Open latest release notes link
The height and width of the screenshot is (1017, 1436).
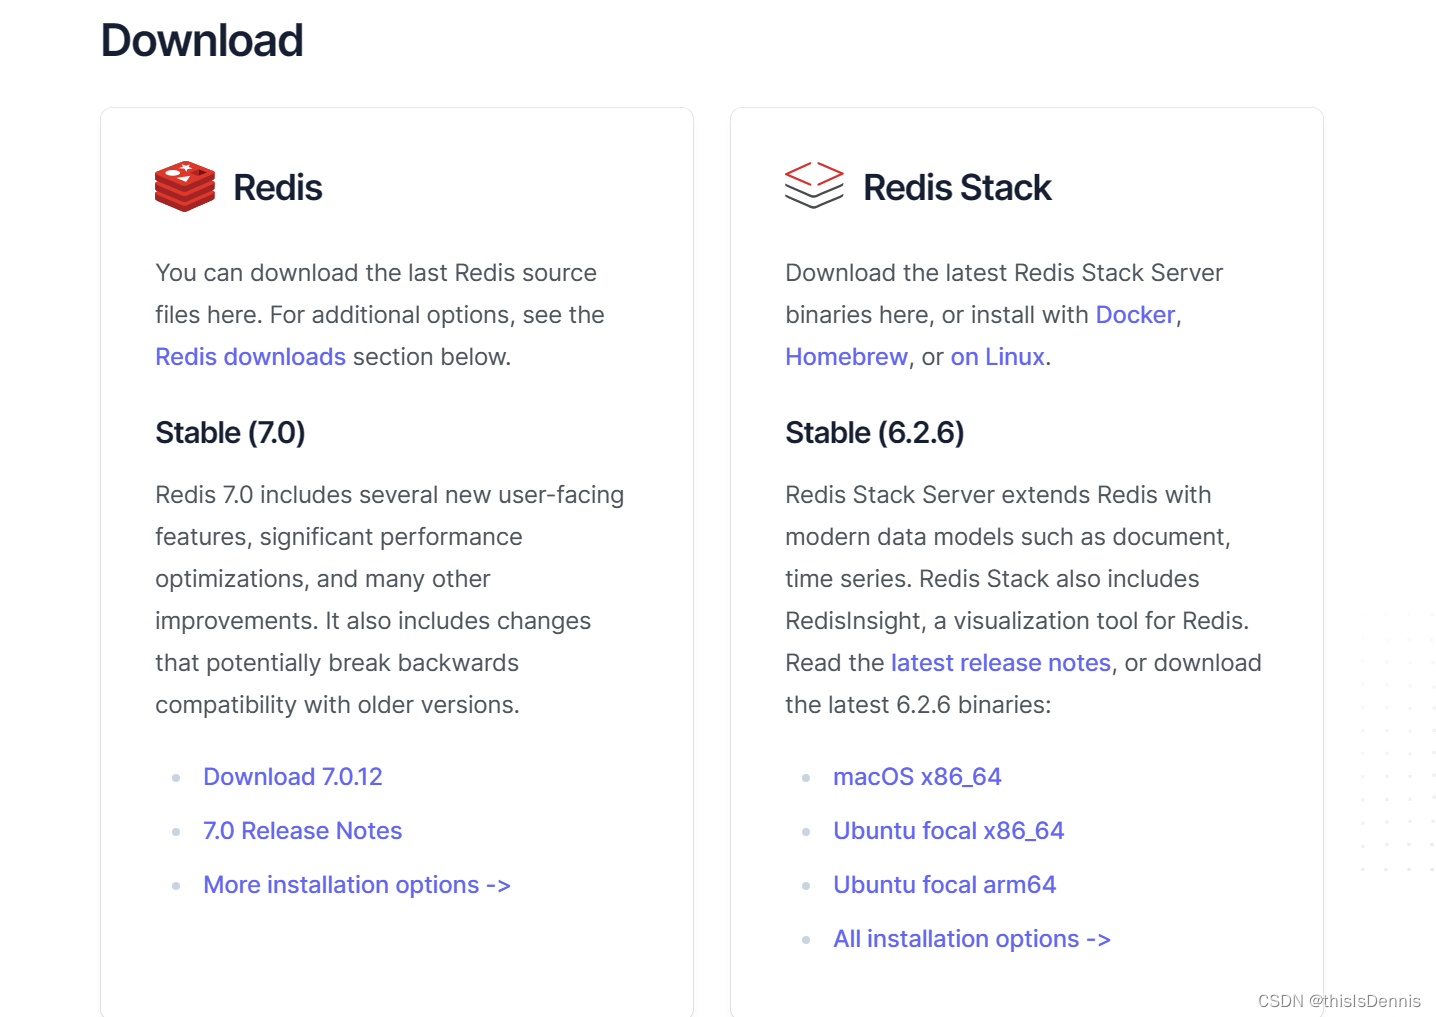point(1000,663)
